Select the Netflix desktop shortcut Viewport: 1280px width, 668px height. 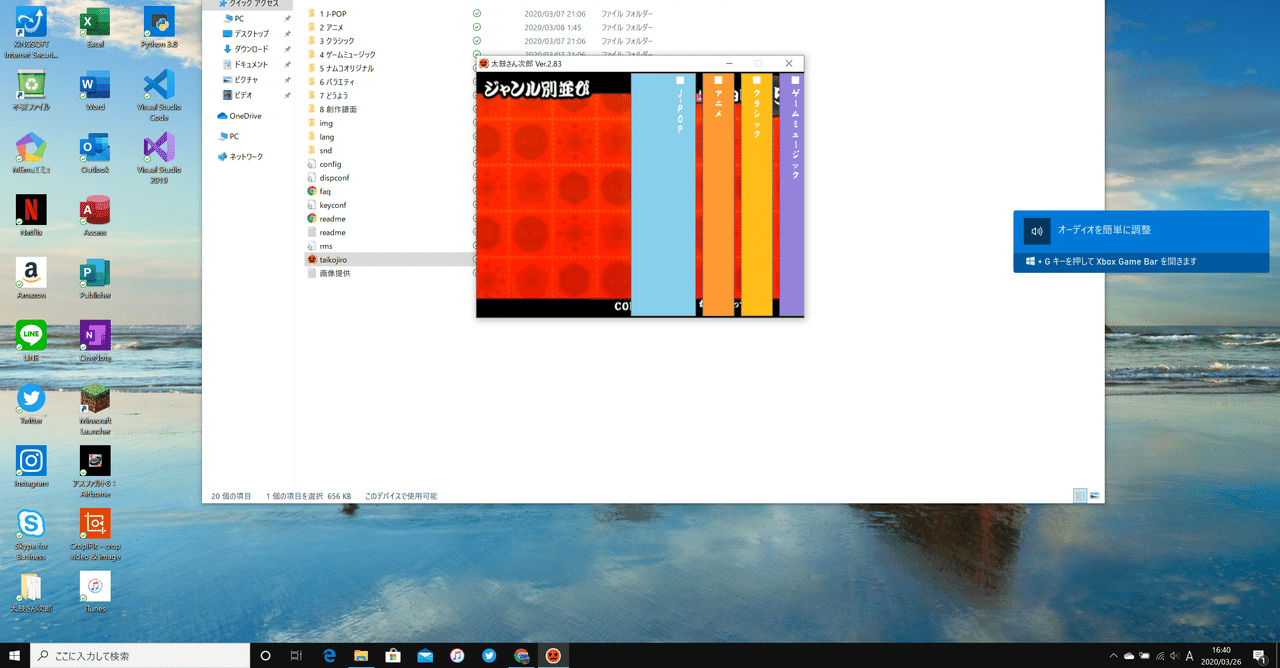point(31,216)
